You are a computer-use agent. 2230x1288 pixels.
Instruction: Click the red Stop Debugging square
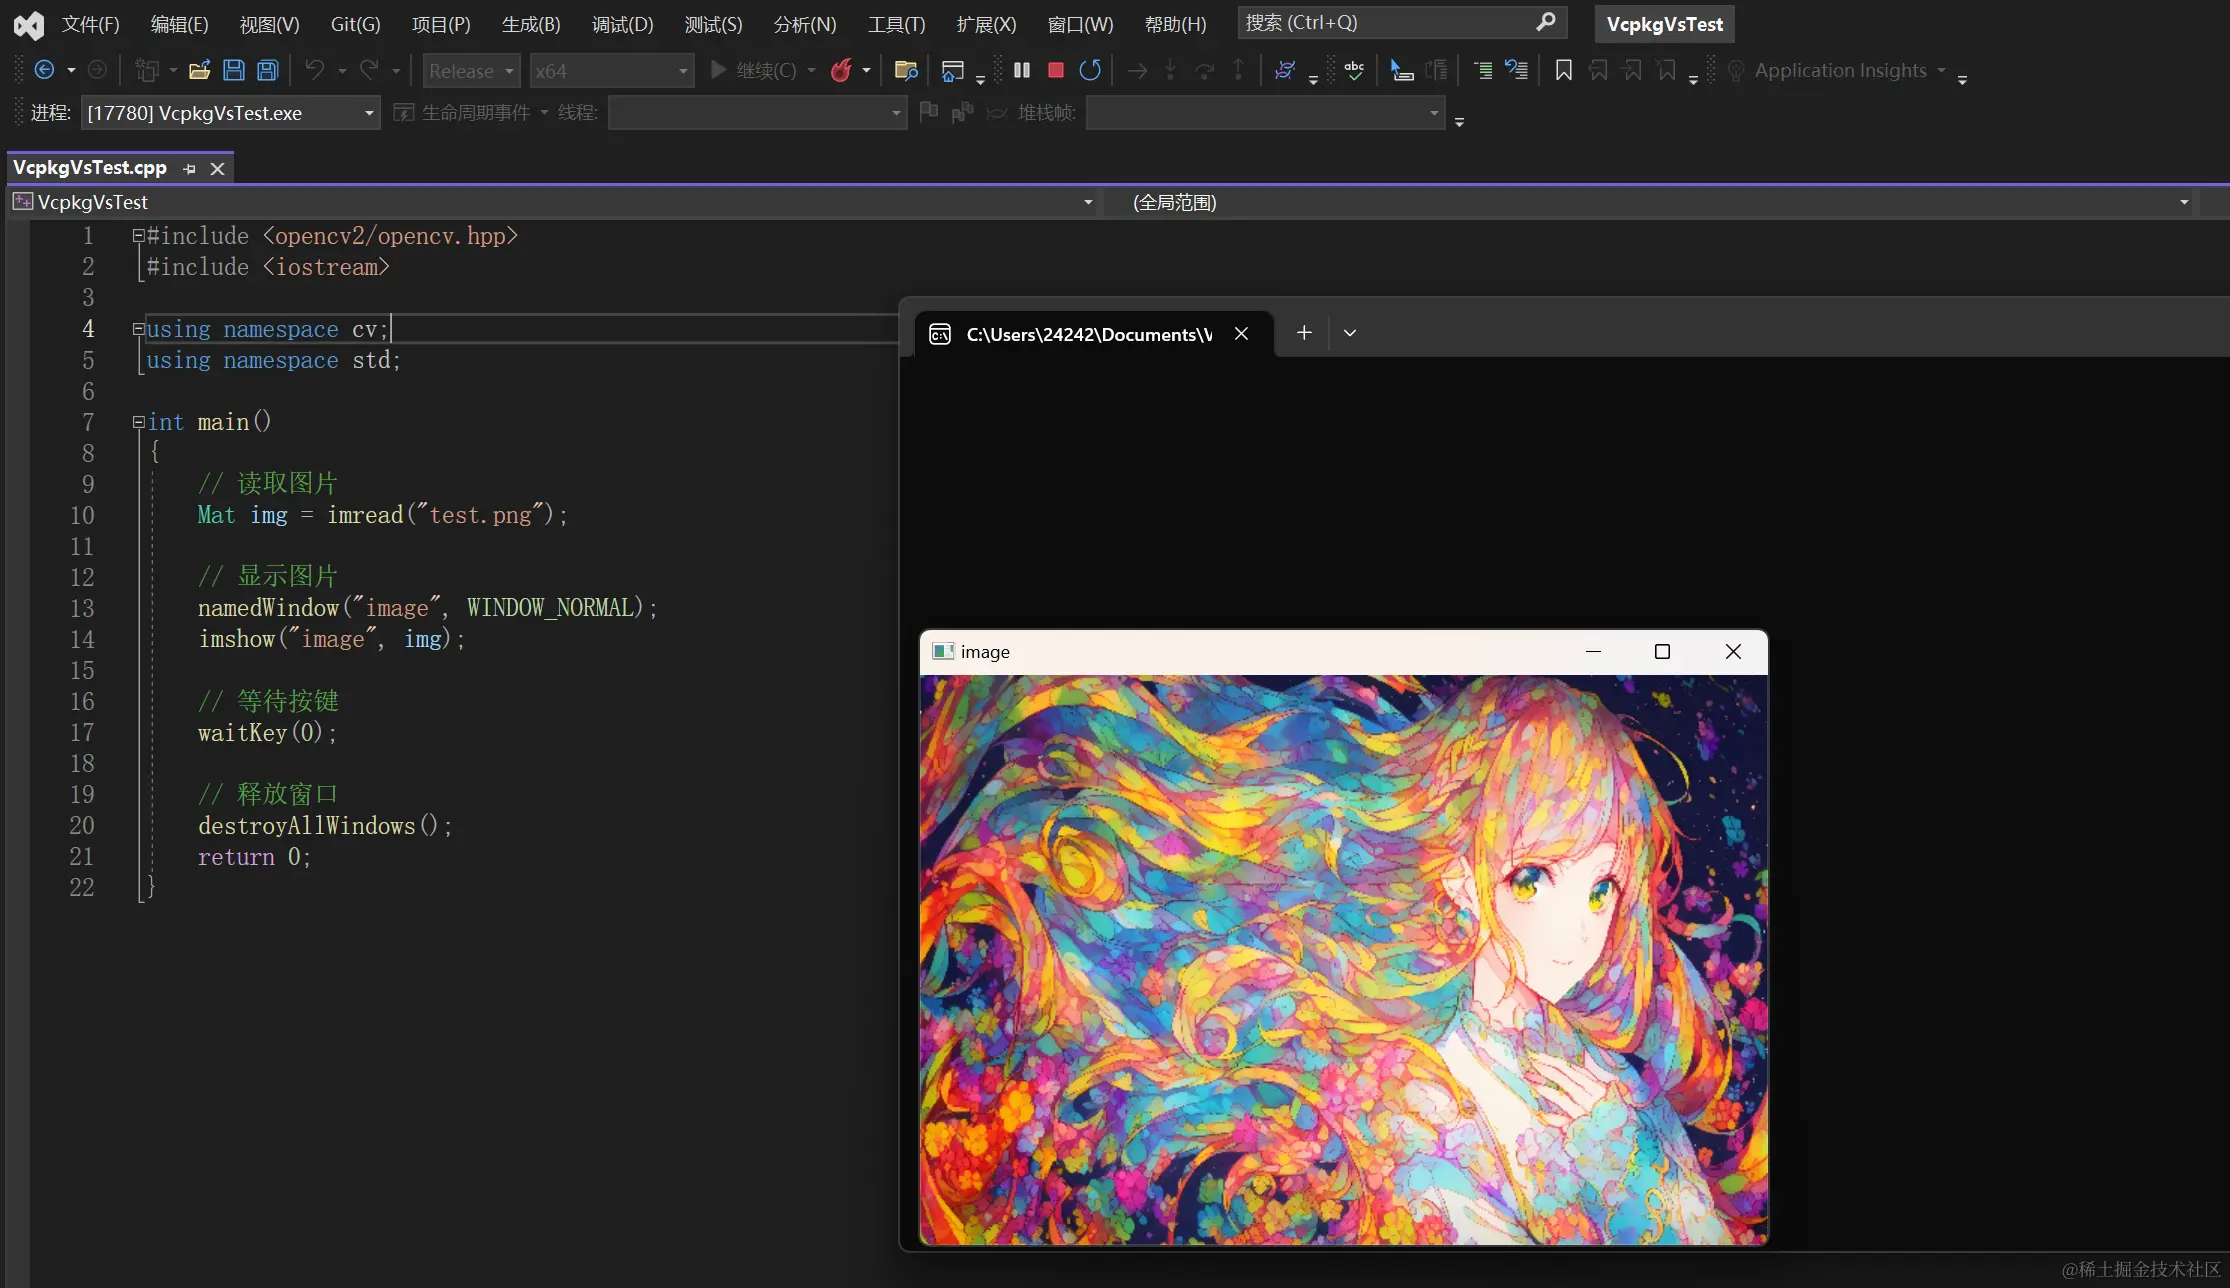[1055, 70]
